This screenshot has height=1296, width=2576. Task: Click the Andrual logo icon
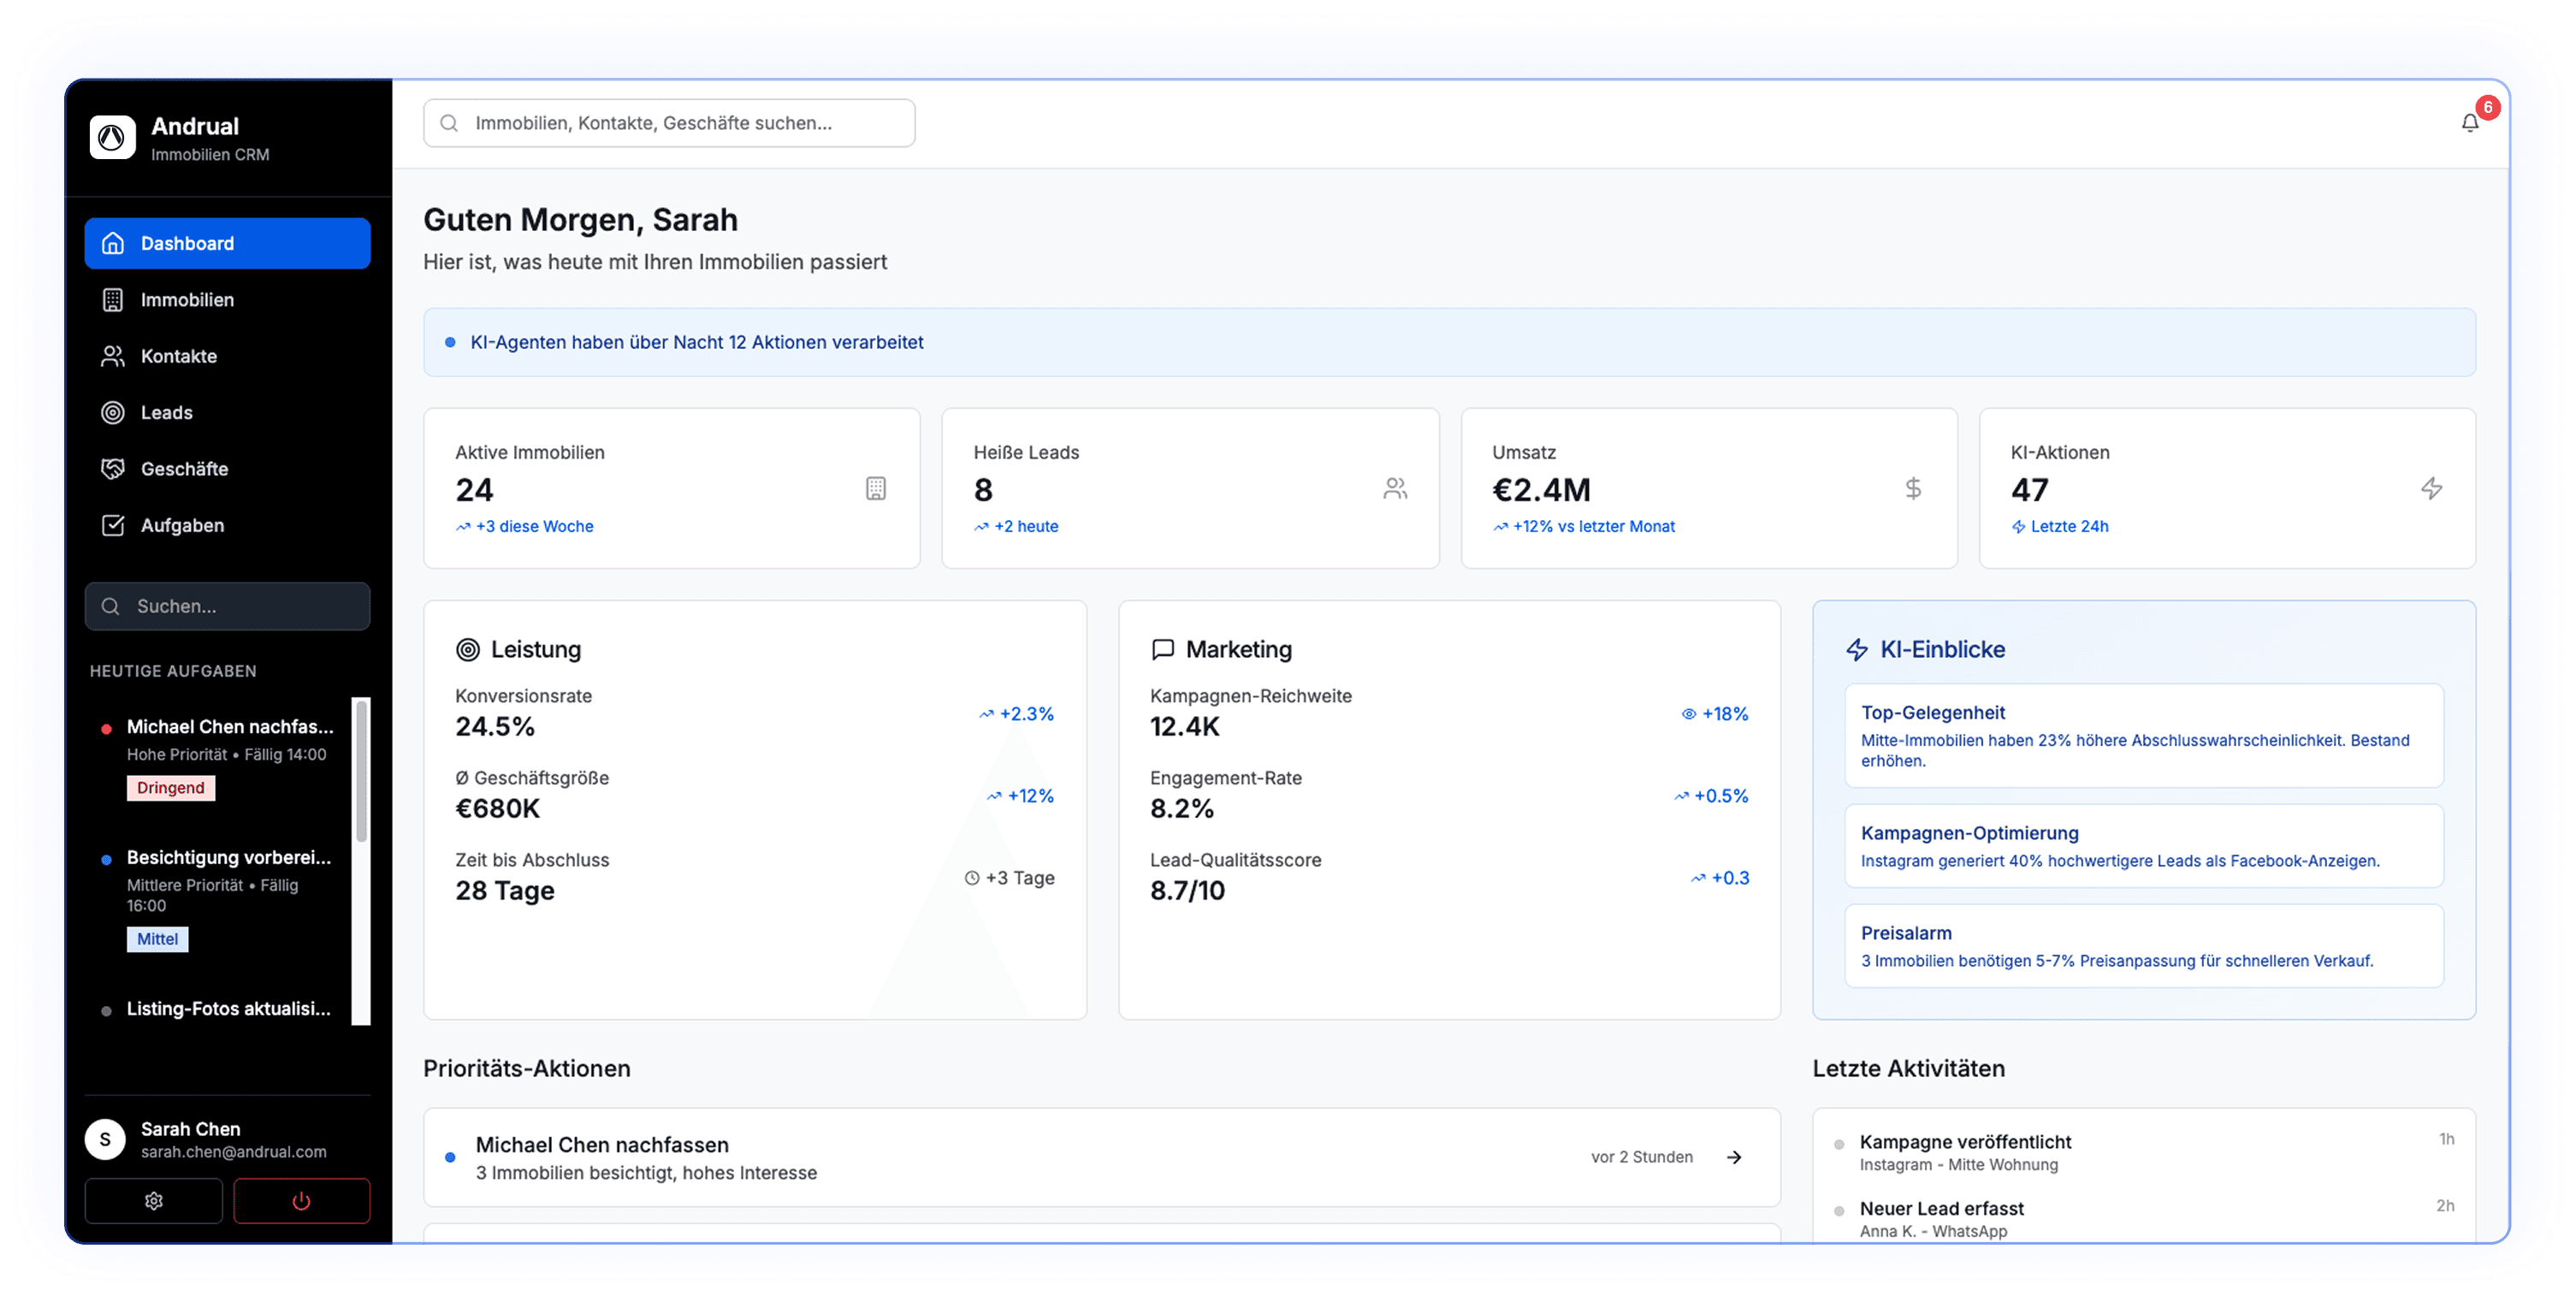112,137
